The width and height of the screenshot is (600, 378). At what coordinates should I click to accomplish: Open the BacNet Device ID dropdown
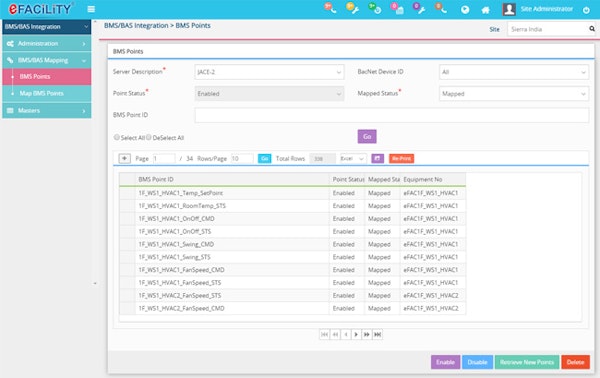pos(514,72)
